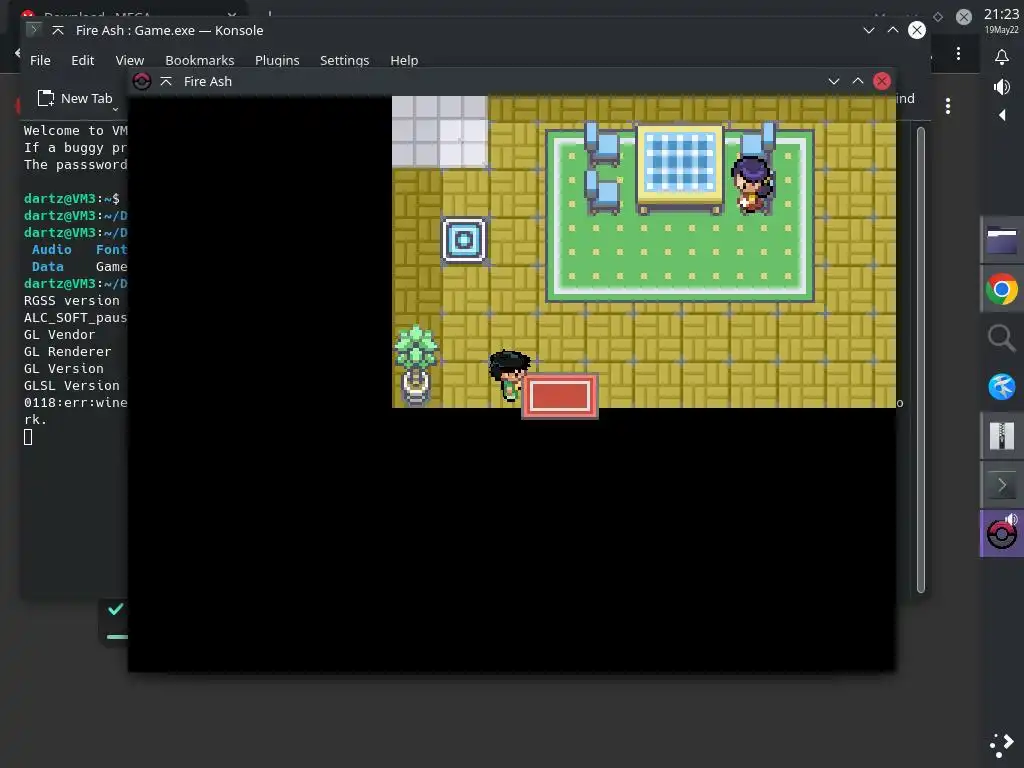Open the archive manager zipper icon

point(1002,436)
